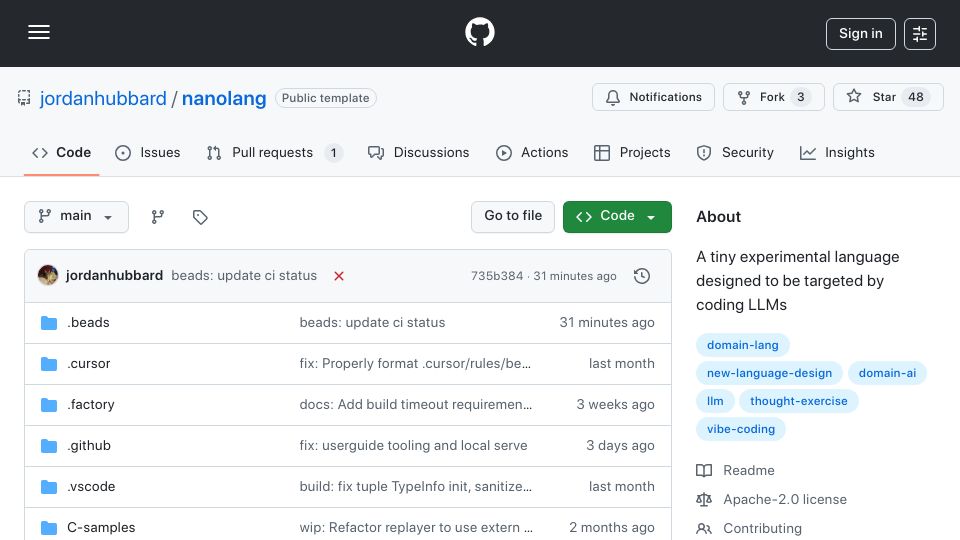The width and height of the screenshot is (960, 540).
Task: Click the Go to file button
Action: coord(513,217)
